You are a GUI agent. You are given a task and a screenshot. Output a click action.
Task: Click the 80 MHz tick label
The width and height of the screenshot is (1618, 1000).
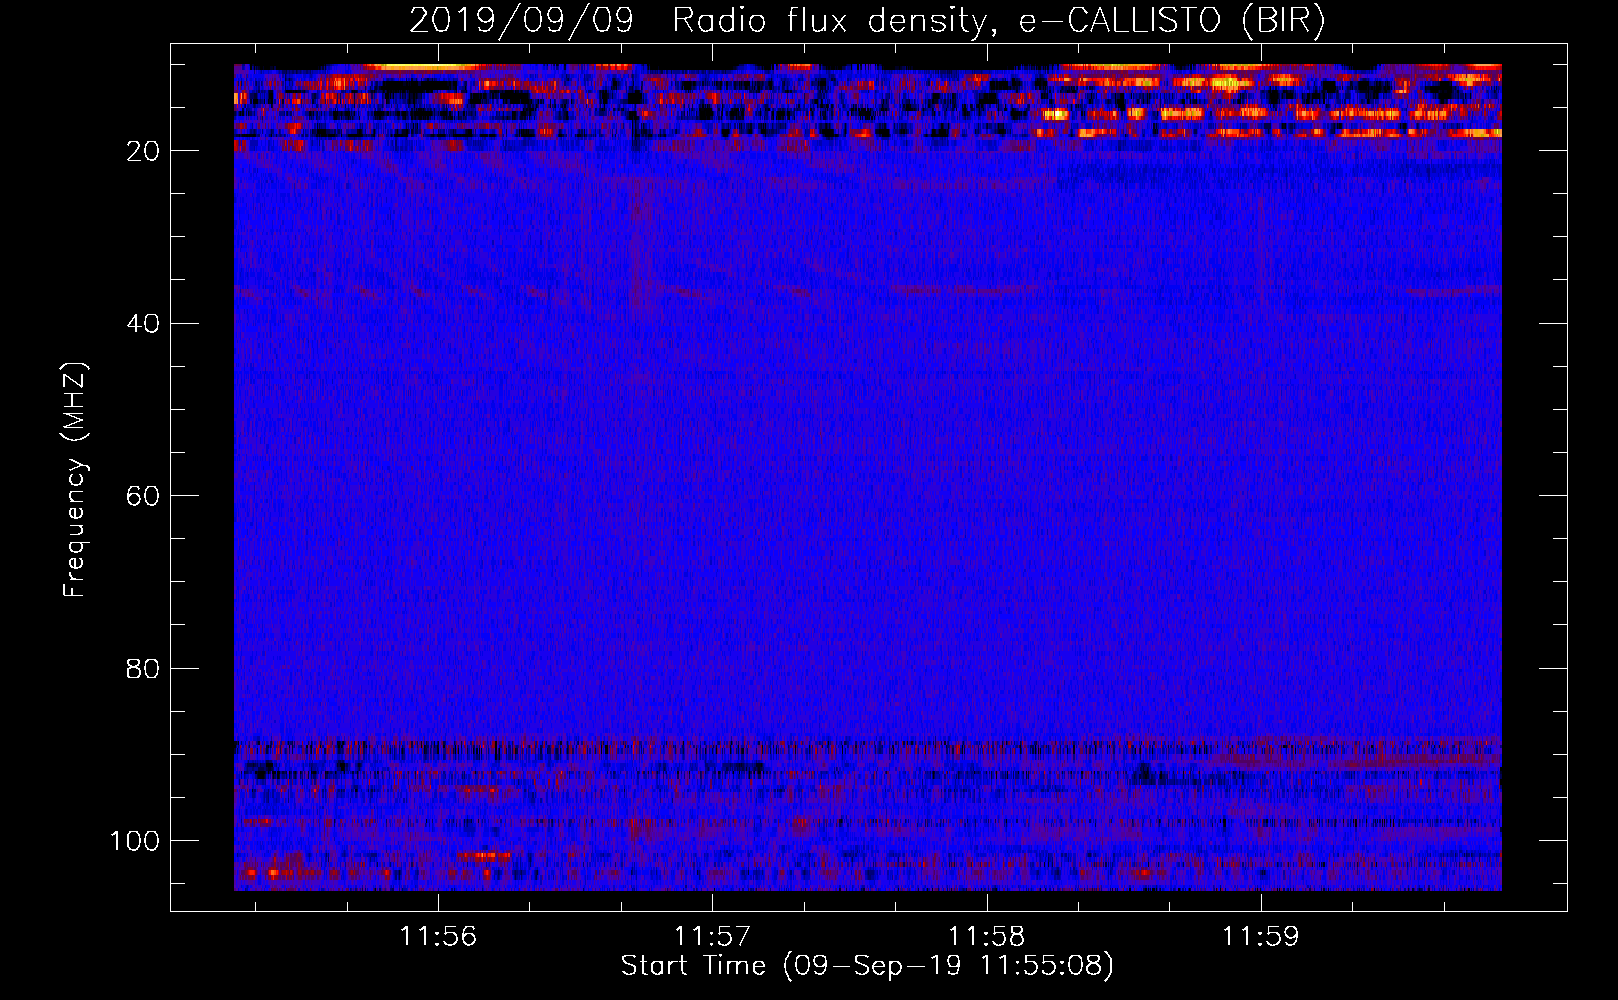click(143, 668)
